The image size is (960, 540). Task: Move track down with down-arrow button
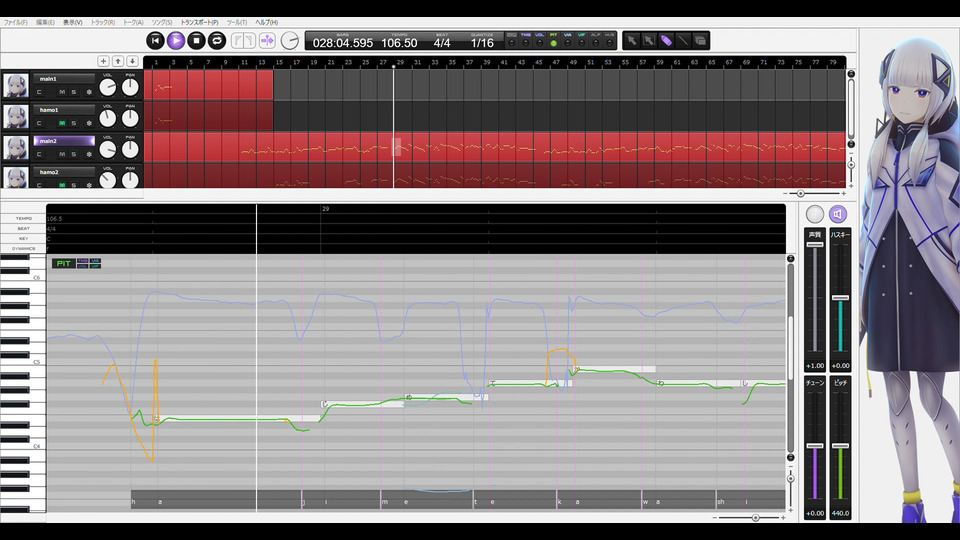click(132, 61)
